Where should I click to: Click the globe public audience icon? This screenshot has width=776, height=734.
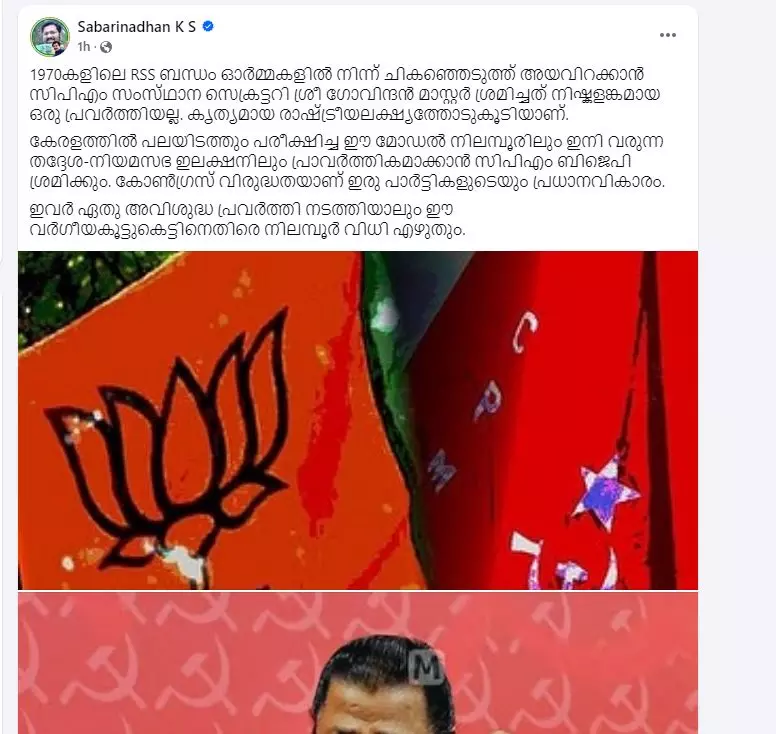pyautogui.click(x=106, y=47)
